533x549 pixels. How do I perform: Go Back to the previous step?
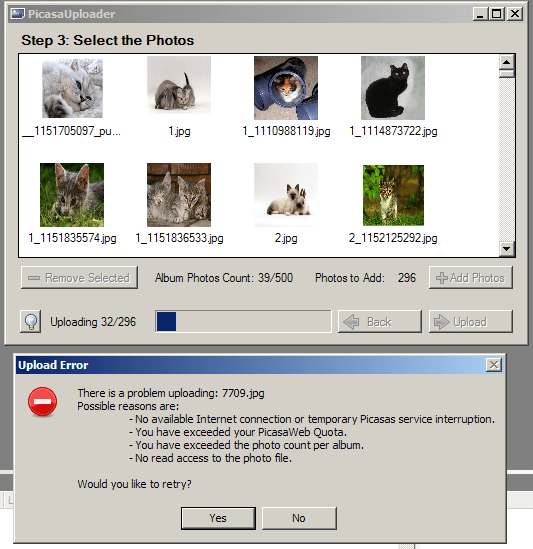(x=380, y=321)
